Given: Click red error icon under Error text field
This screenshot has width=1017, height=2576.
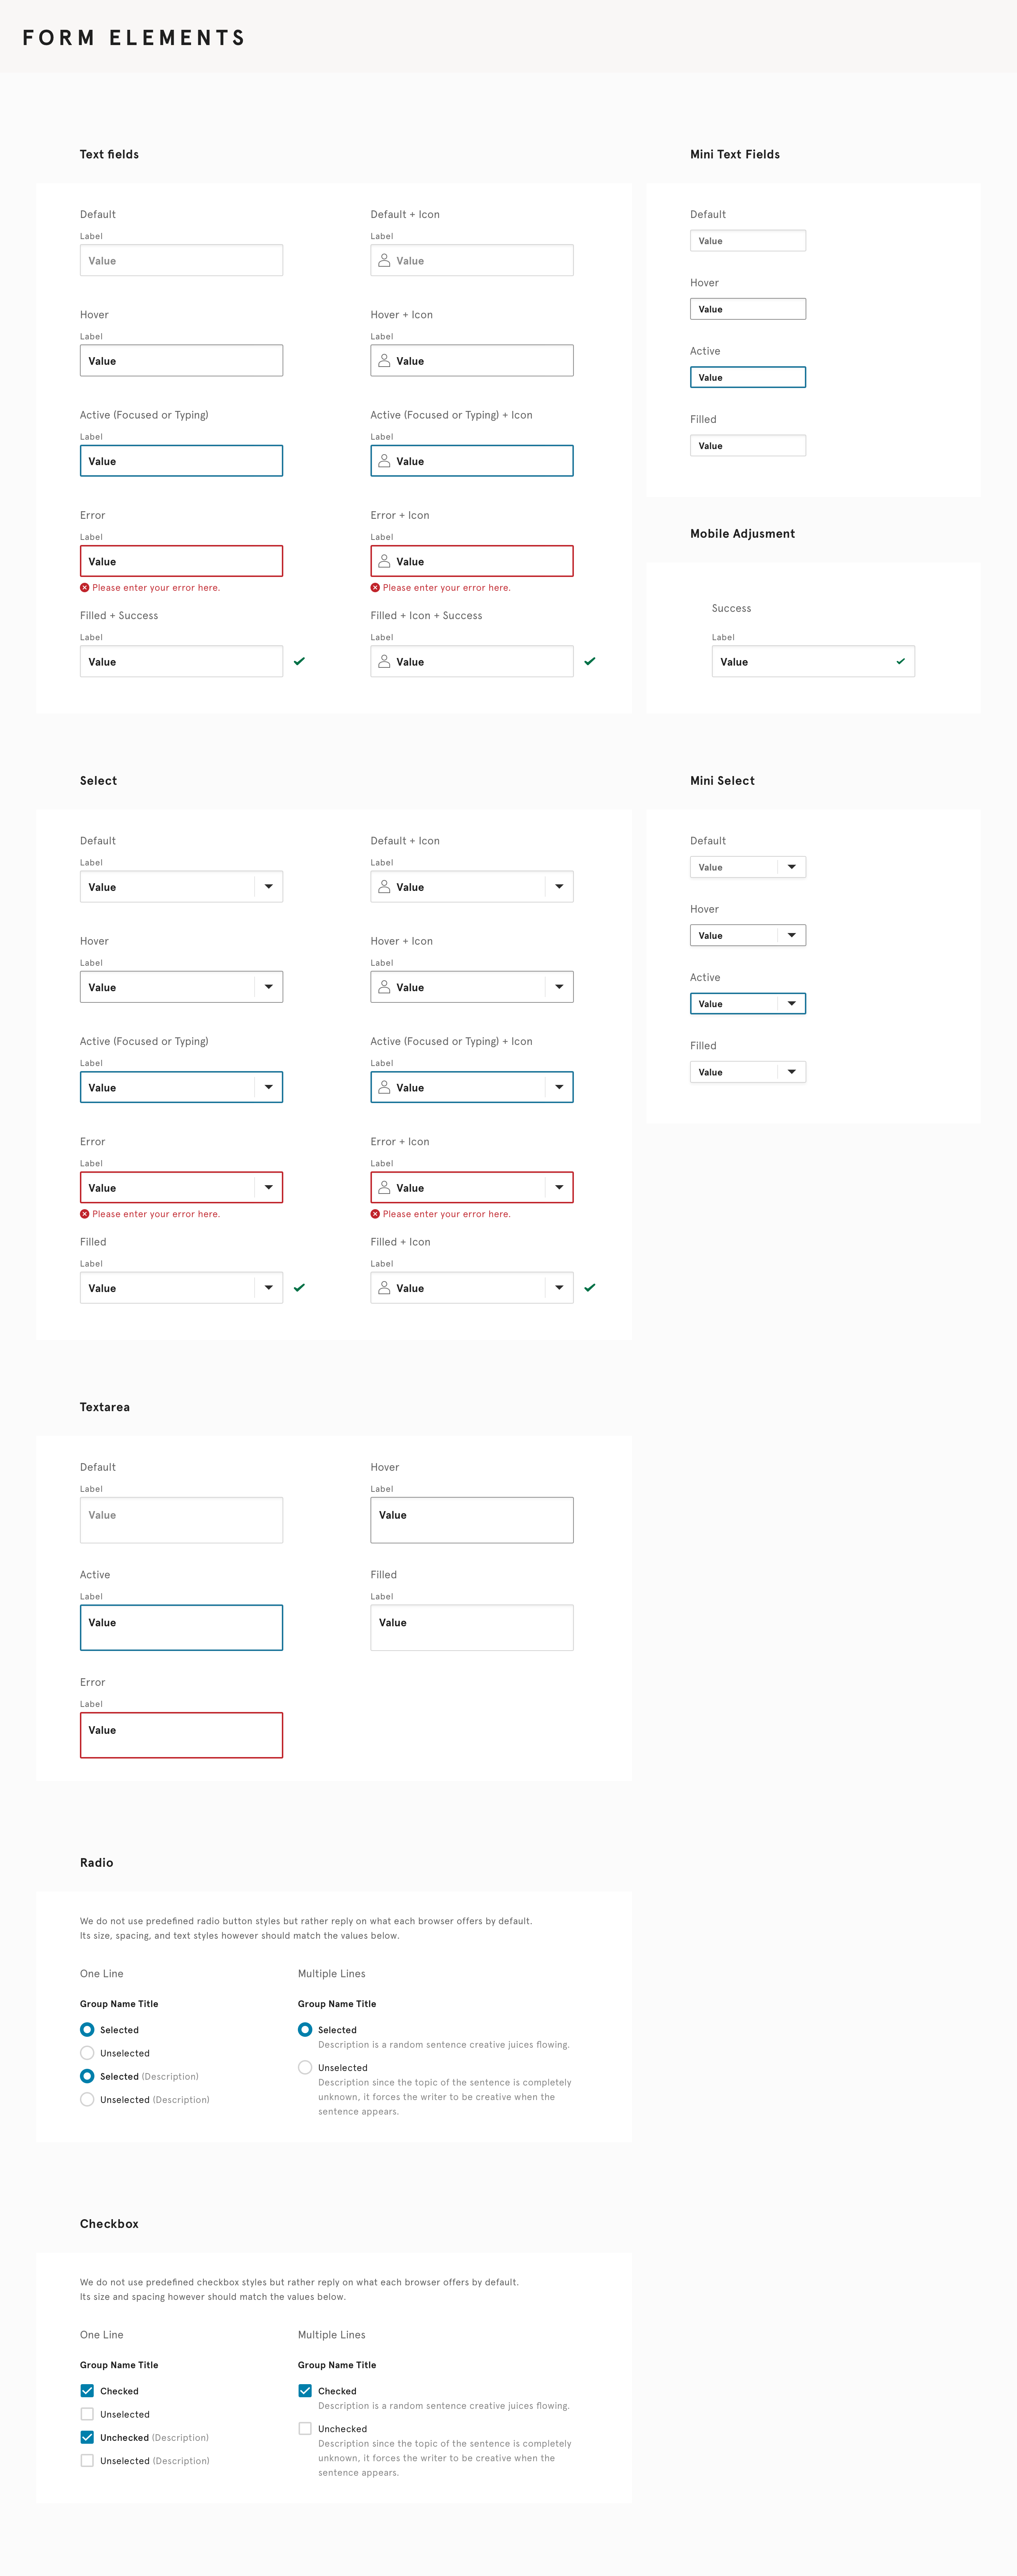Looking at the screenshot, I should click(x=85, y=588).
